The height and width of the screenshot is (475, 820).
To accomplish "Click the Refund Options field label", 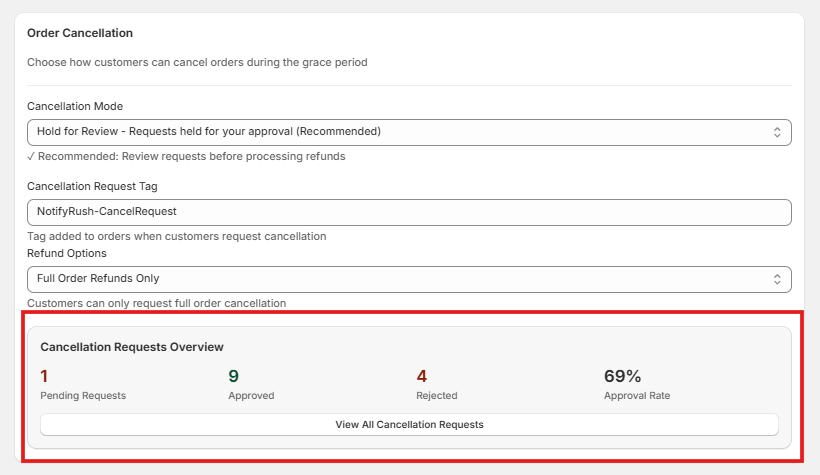I will (67, 253).
